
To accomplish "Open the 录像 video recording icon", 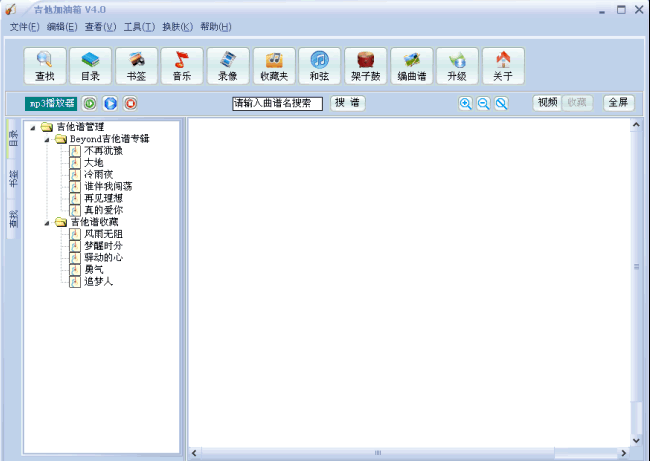I will pyautogui.click(x=228, y=65).
